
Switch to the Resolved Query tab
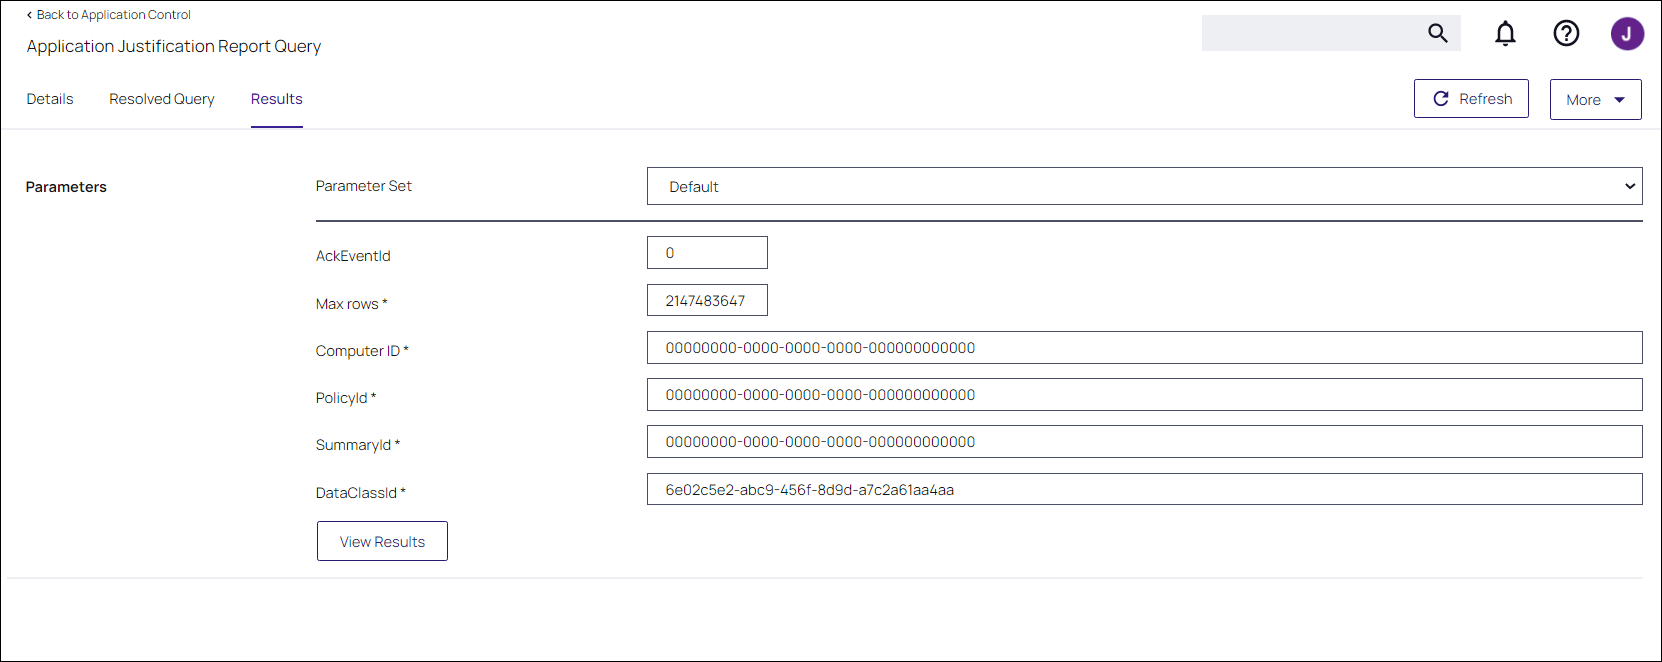point(162,99)
